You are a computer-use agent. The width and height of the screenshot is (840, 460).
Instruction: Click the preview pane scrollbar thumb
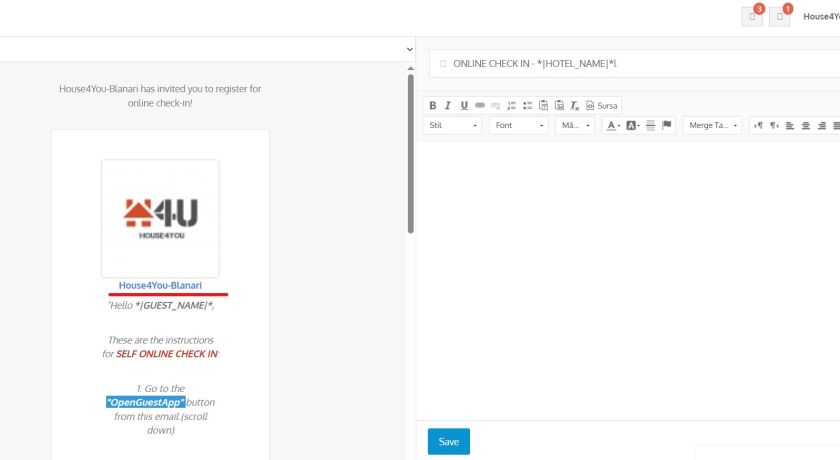[x=410, y=154]
